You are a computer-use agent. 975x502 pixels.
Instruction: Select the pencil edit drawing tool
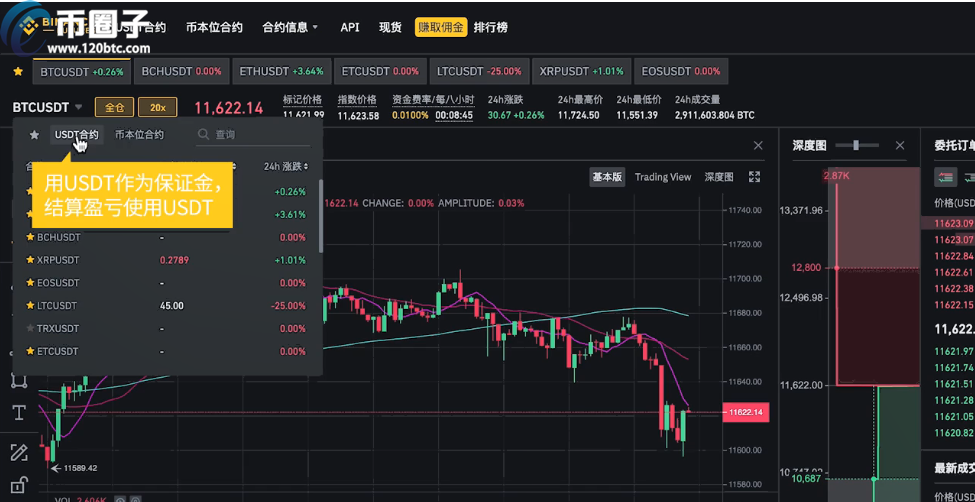coord(19,453)
